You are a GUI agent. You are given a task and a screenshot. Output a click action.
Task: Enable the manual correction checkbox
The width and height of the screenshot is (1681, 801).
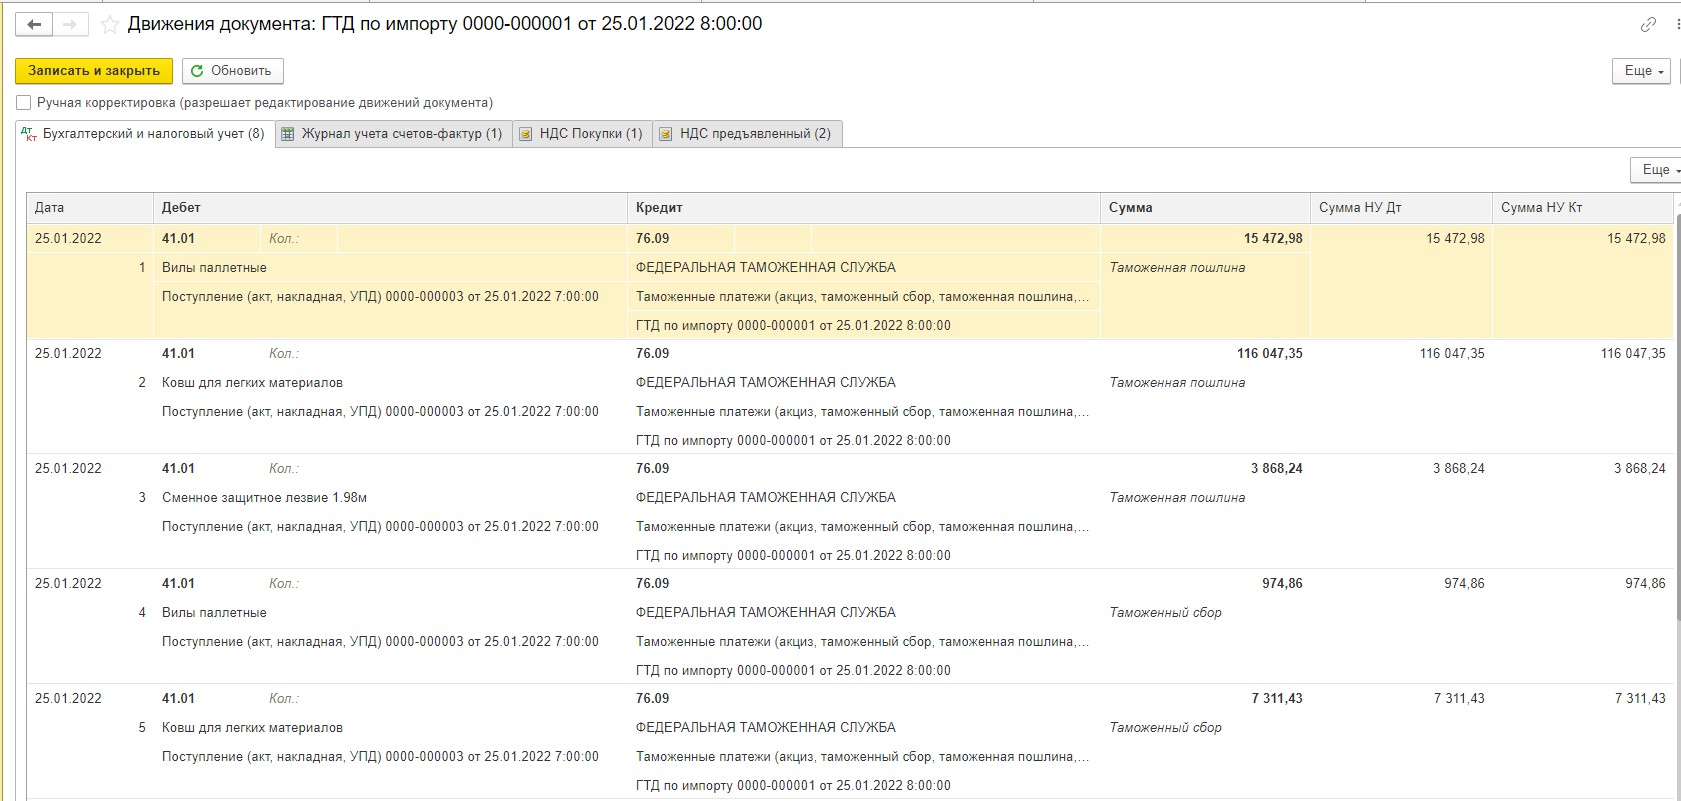tap(24, 103)
